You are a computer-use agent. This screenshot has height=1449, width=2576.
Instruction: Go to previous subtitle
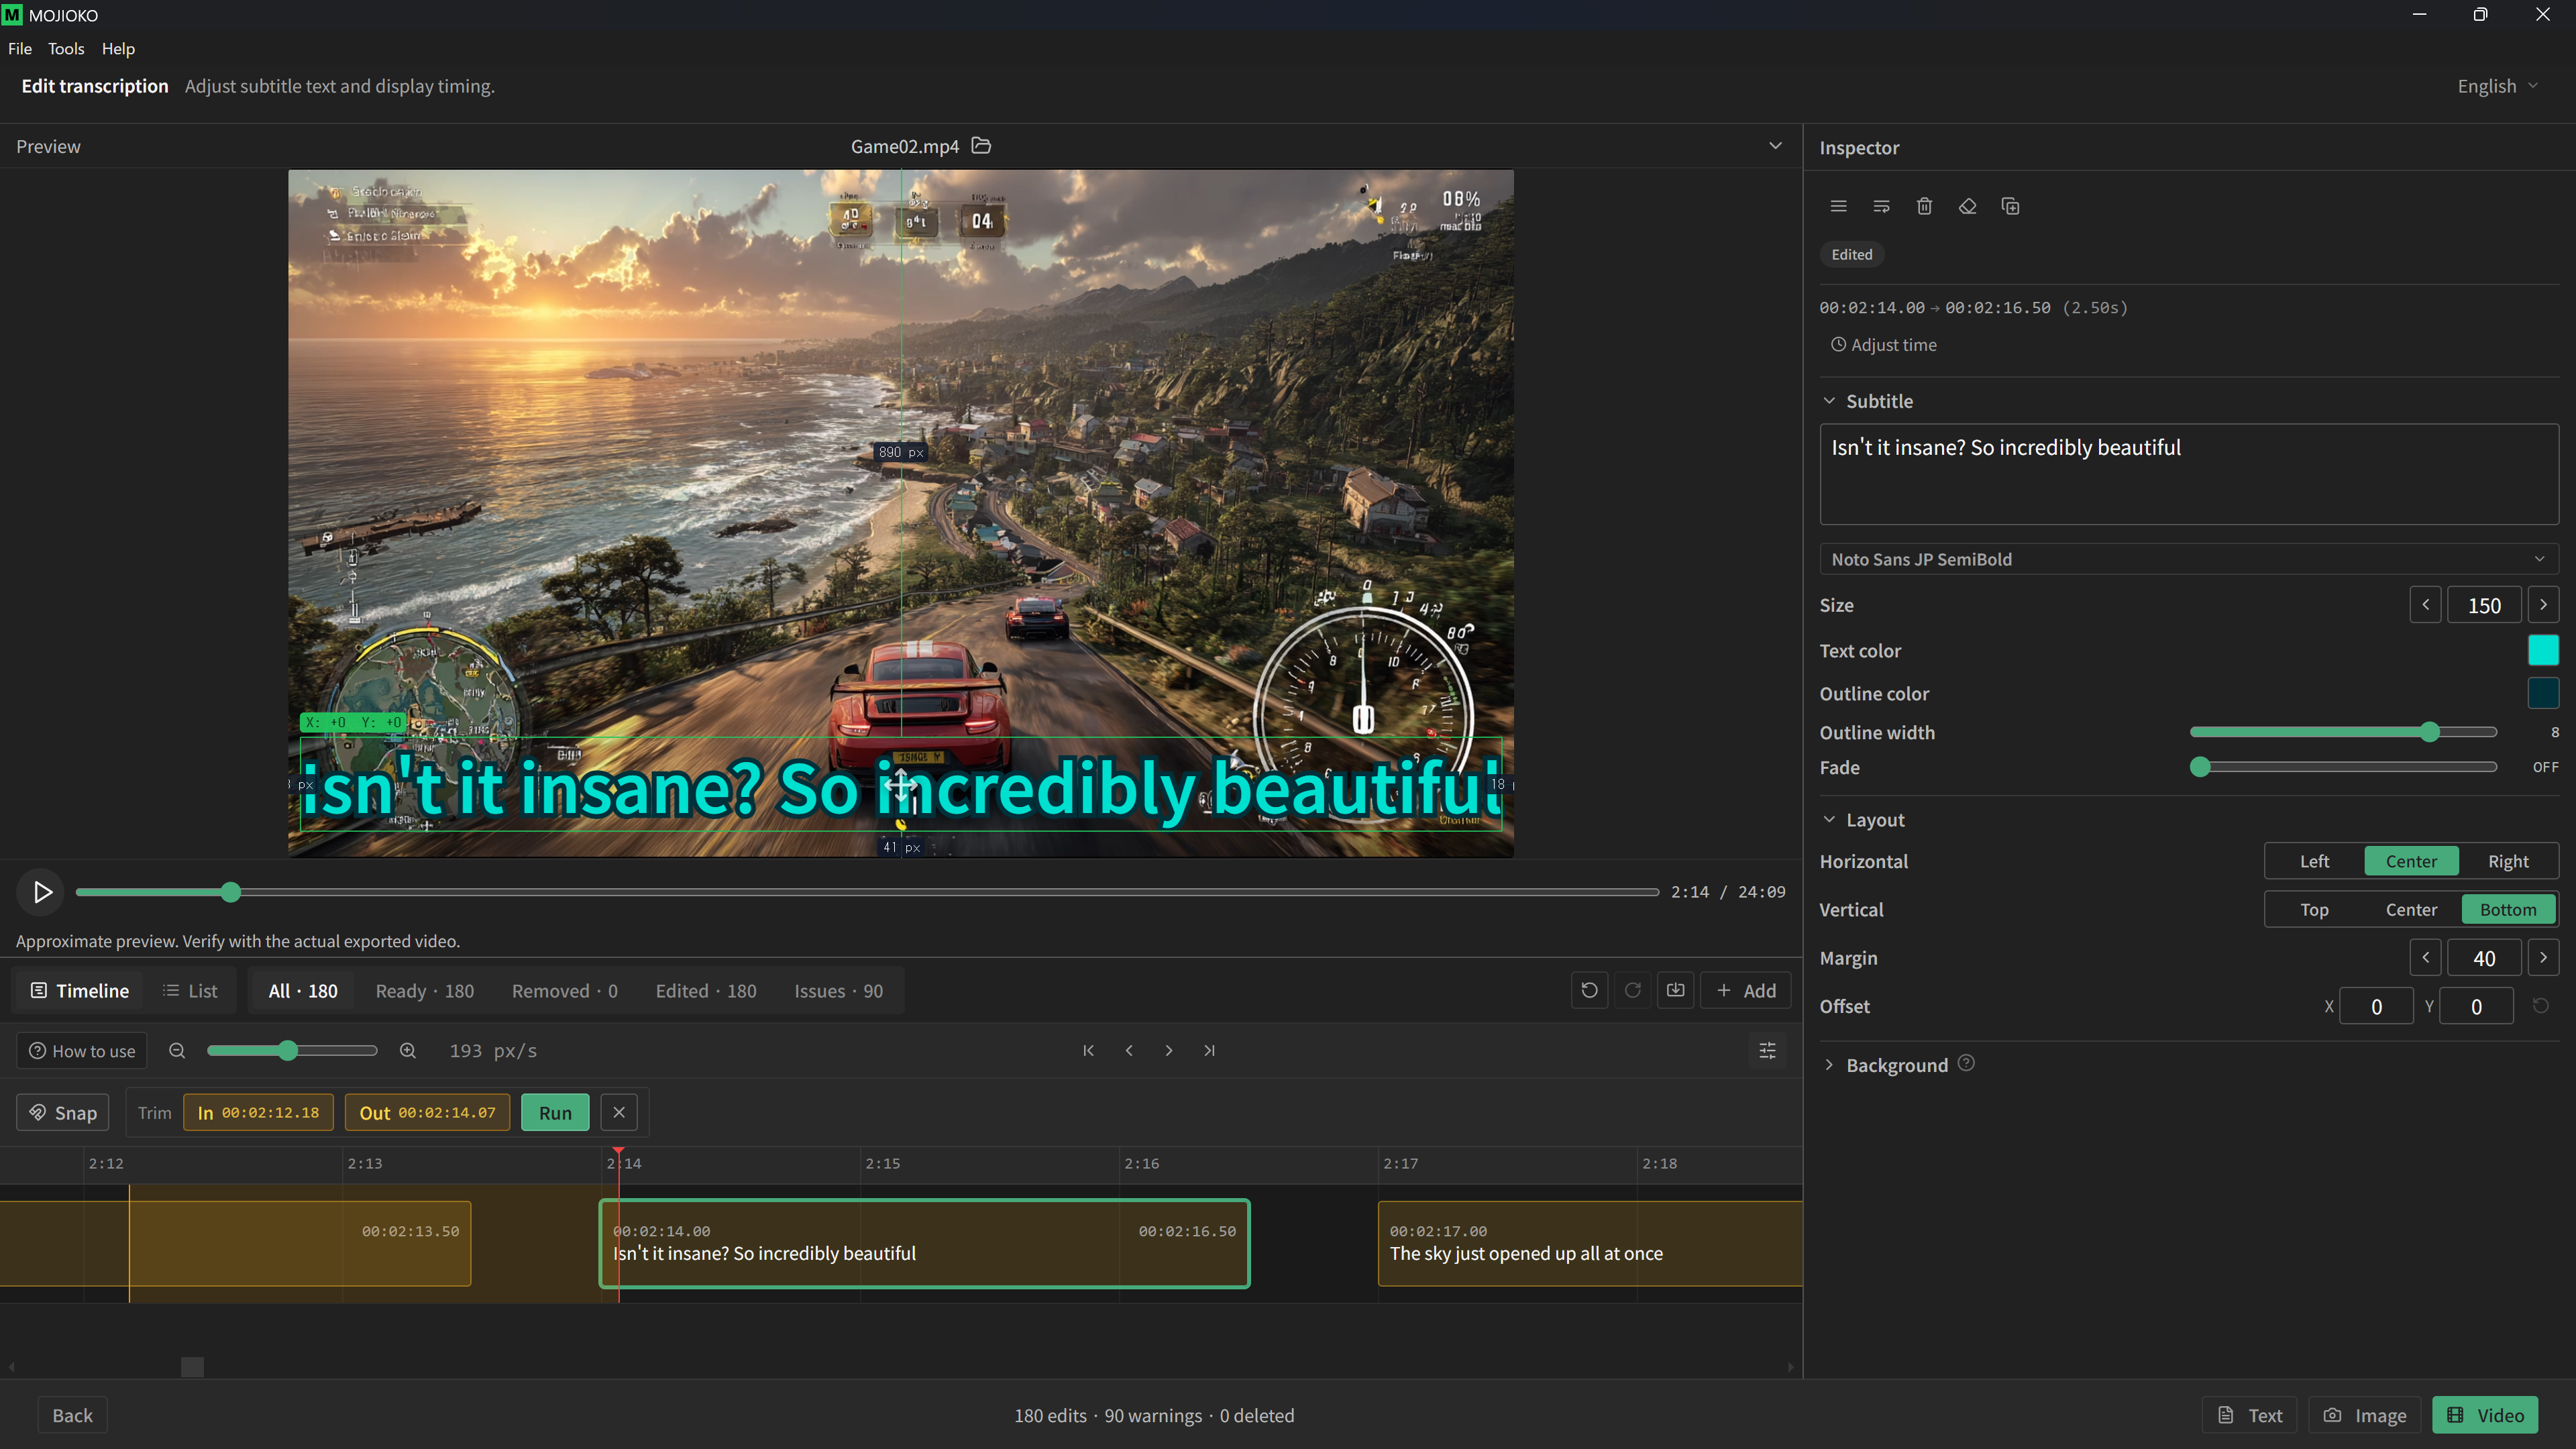click(1129, 1050)
